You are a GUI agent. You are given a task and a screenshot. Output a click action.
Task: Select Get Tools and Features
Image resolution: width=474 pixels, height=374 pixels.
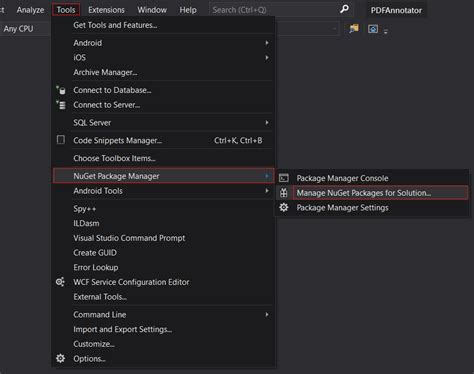163,25
